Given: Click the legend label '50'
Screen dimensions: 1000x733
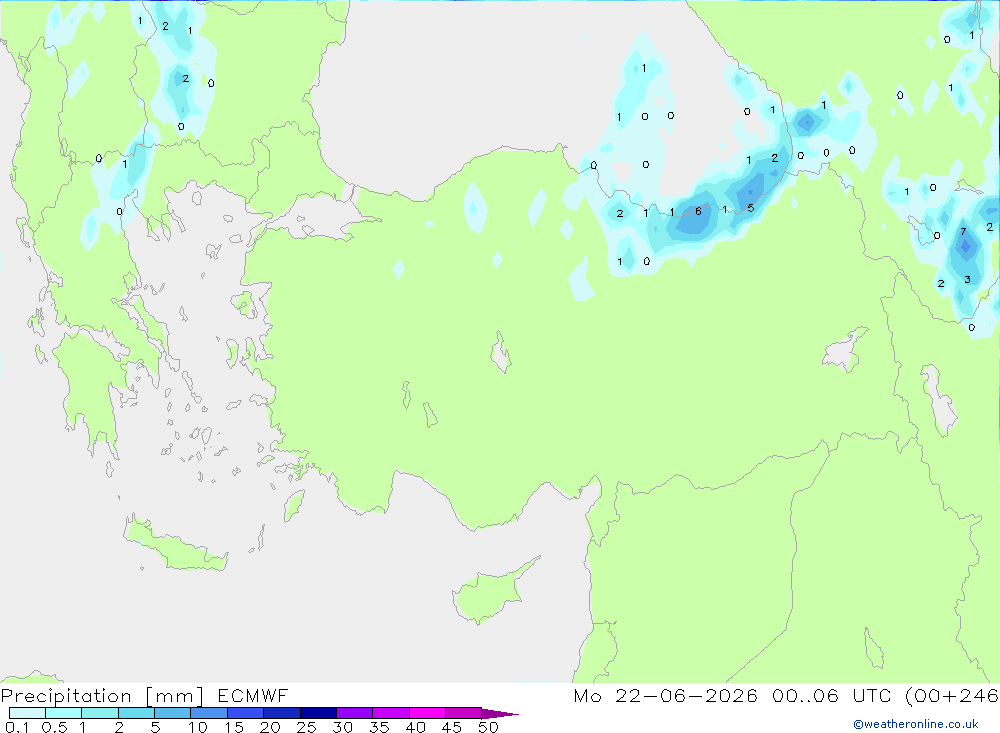Looking at the screenshot, I should (x=488, y=727).
